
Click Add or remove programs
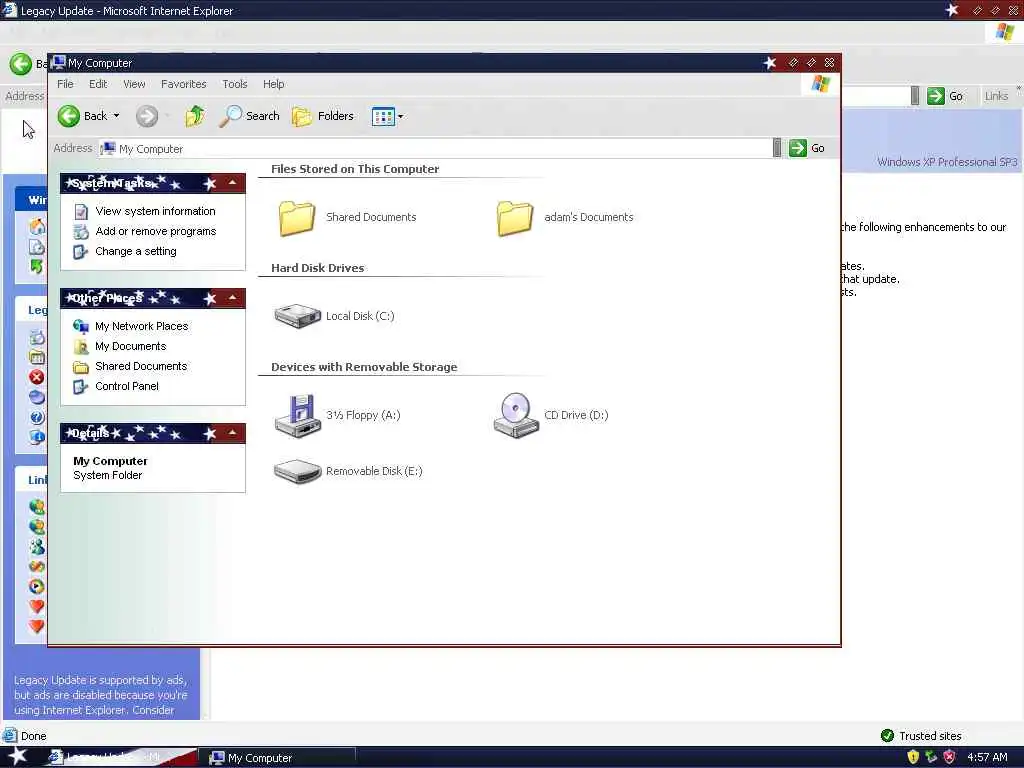(155, 231)
